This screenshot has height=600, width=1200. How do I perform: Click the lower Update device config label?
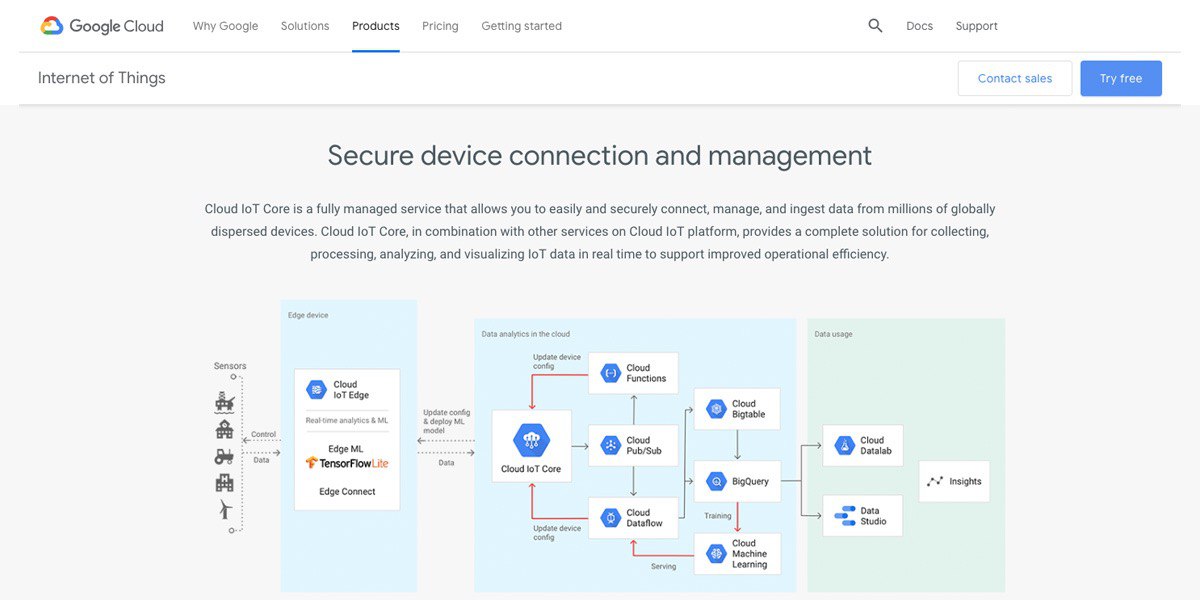coord(557,533)
